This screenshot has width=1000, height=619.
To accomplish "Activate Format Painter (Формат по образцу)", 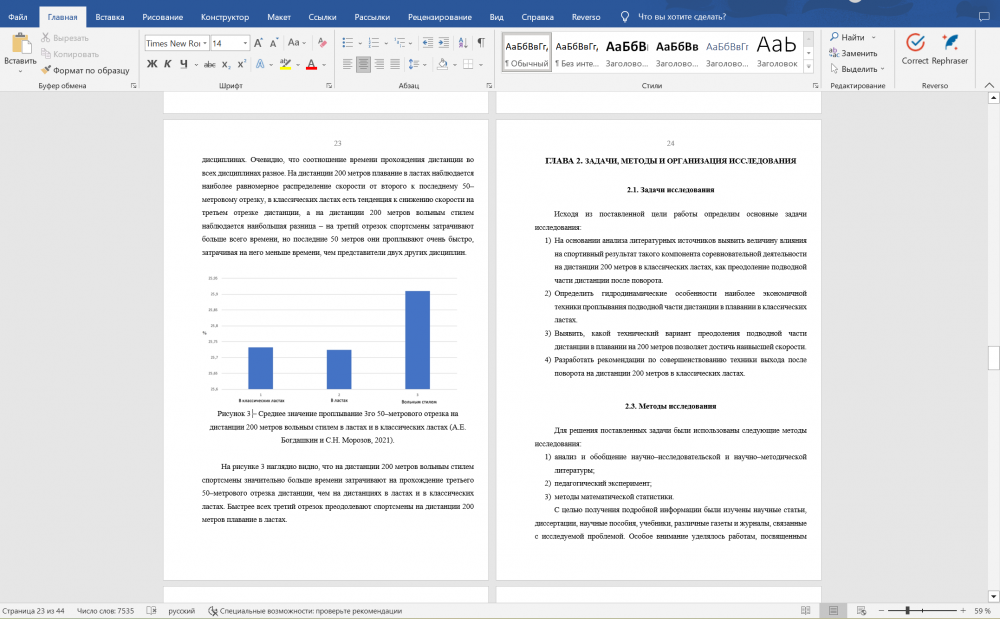I will click(85, 70).
